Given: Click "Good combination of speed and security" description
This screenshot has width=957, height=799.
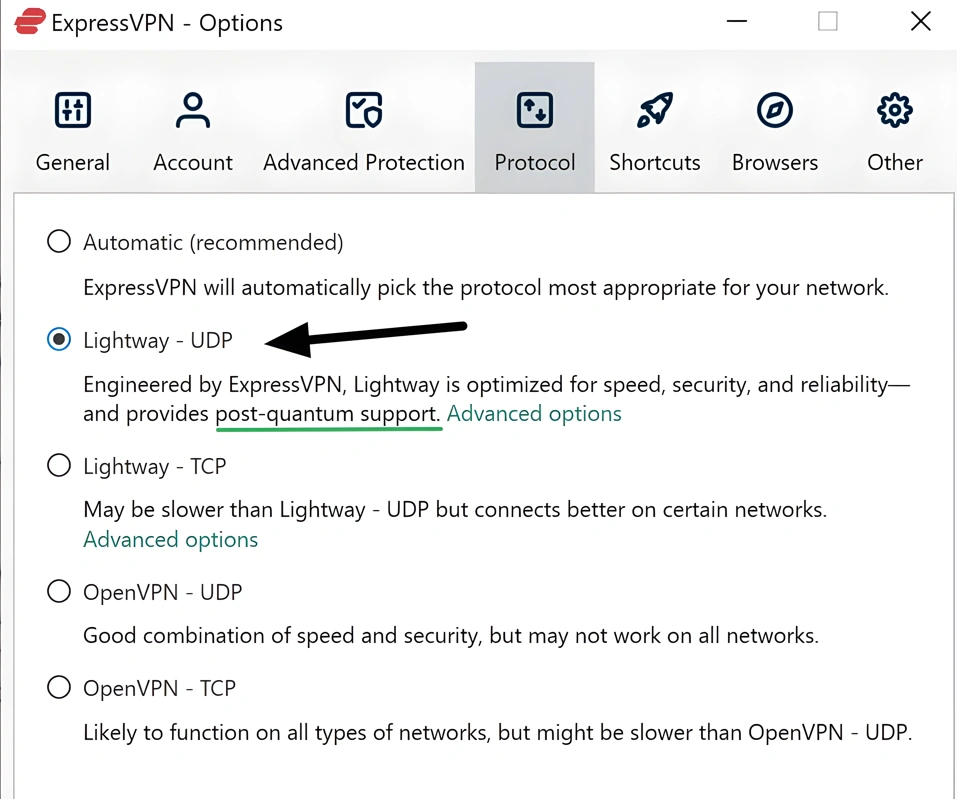Looking at the screenshot, I should point(450,635).
